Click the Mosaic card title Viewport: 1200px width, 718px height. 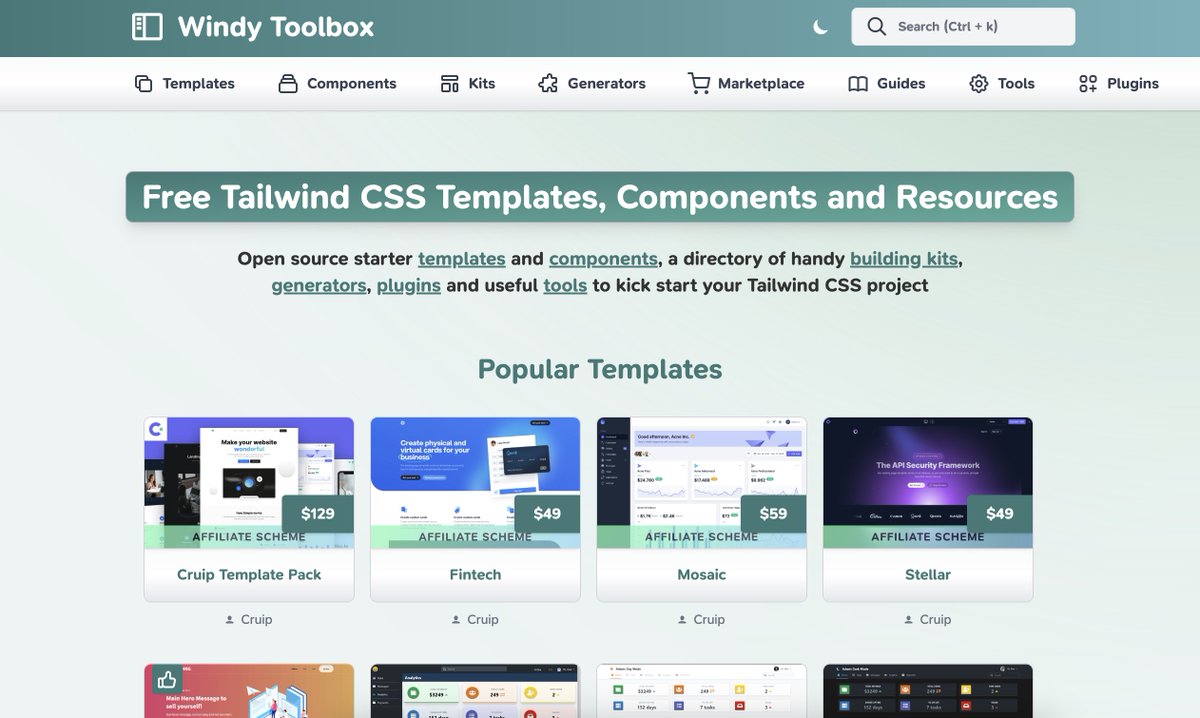(x=702, y=575)
